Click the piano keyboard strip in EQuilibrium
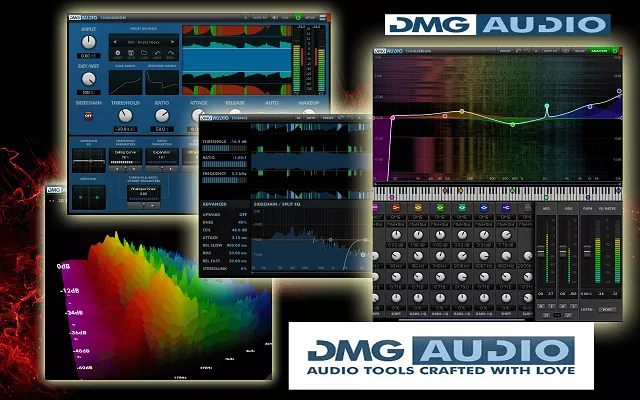The width and height of the screenshot is (640, 400). (x=497, y=193)
